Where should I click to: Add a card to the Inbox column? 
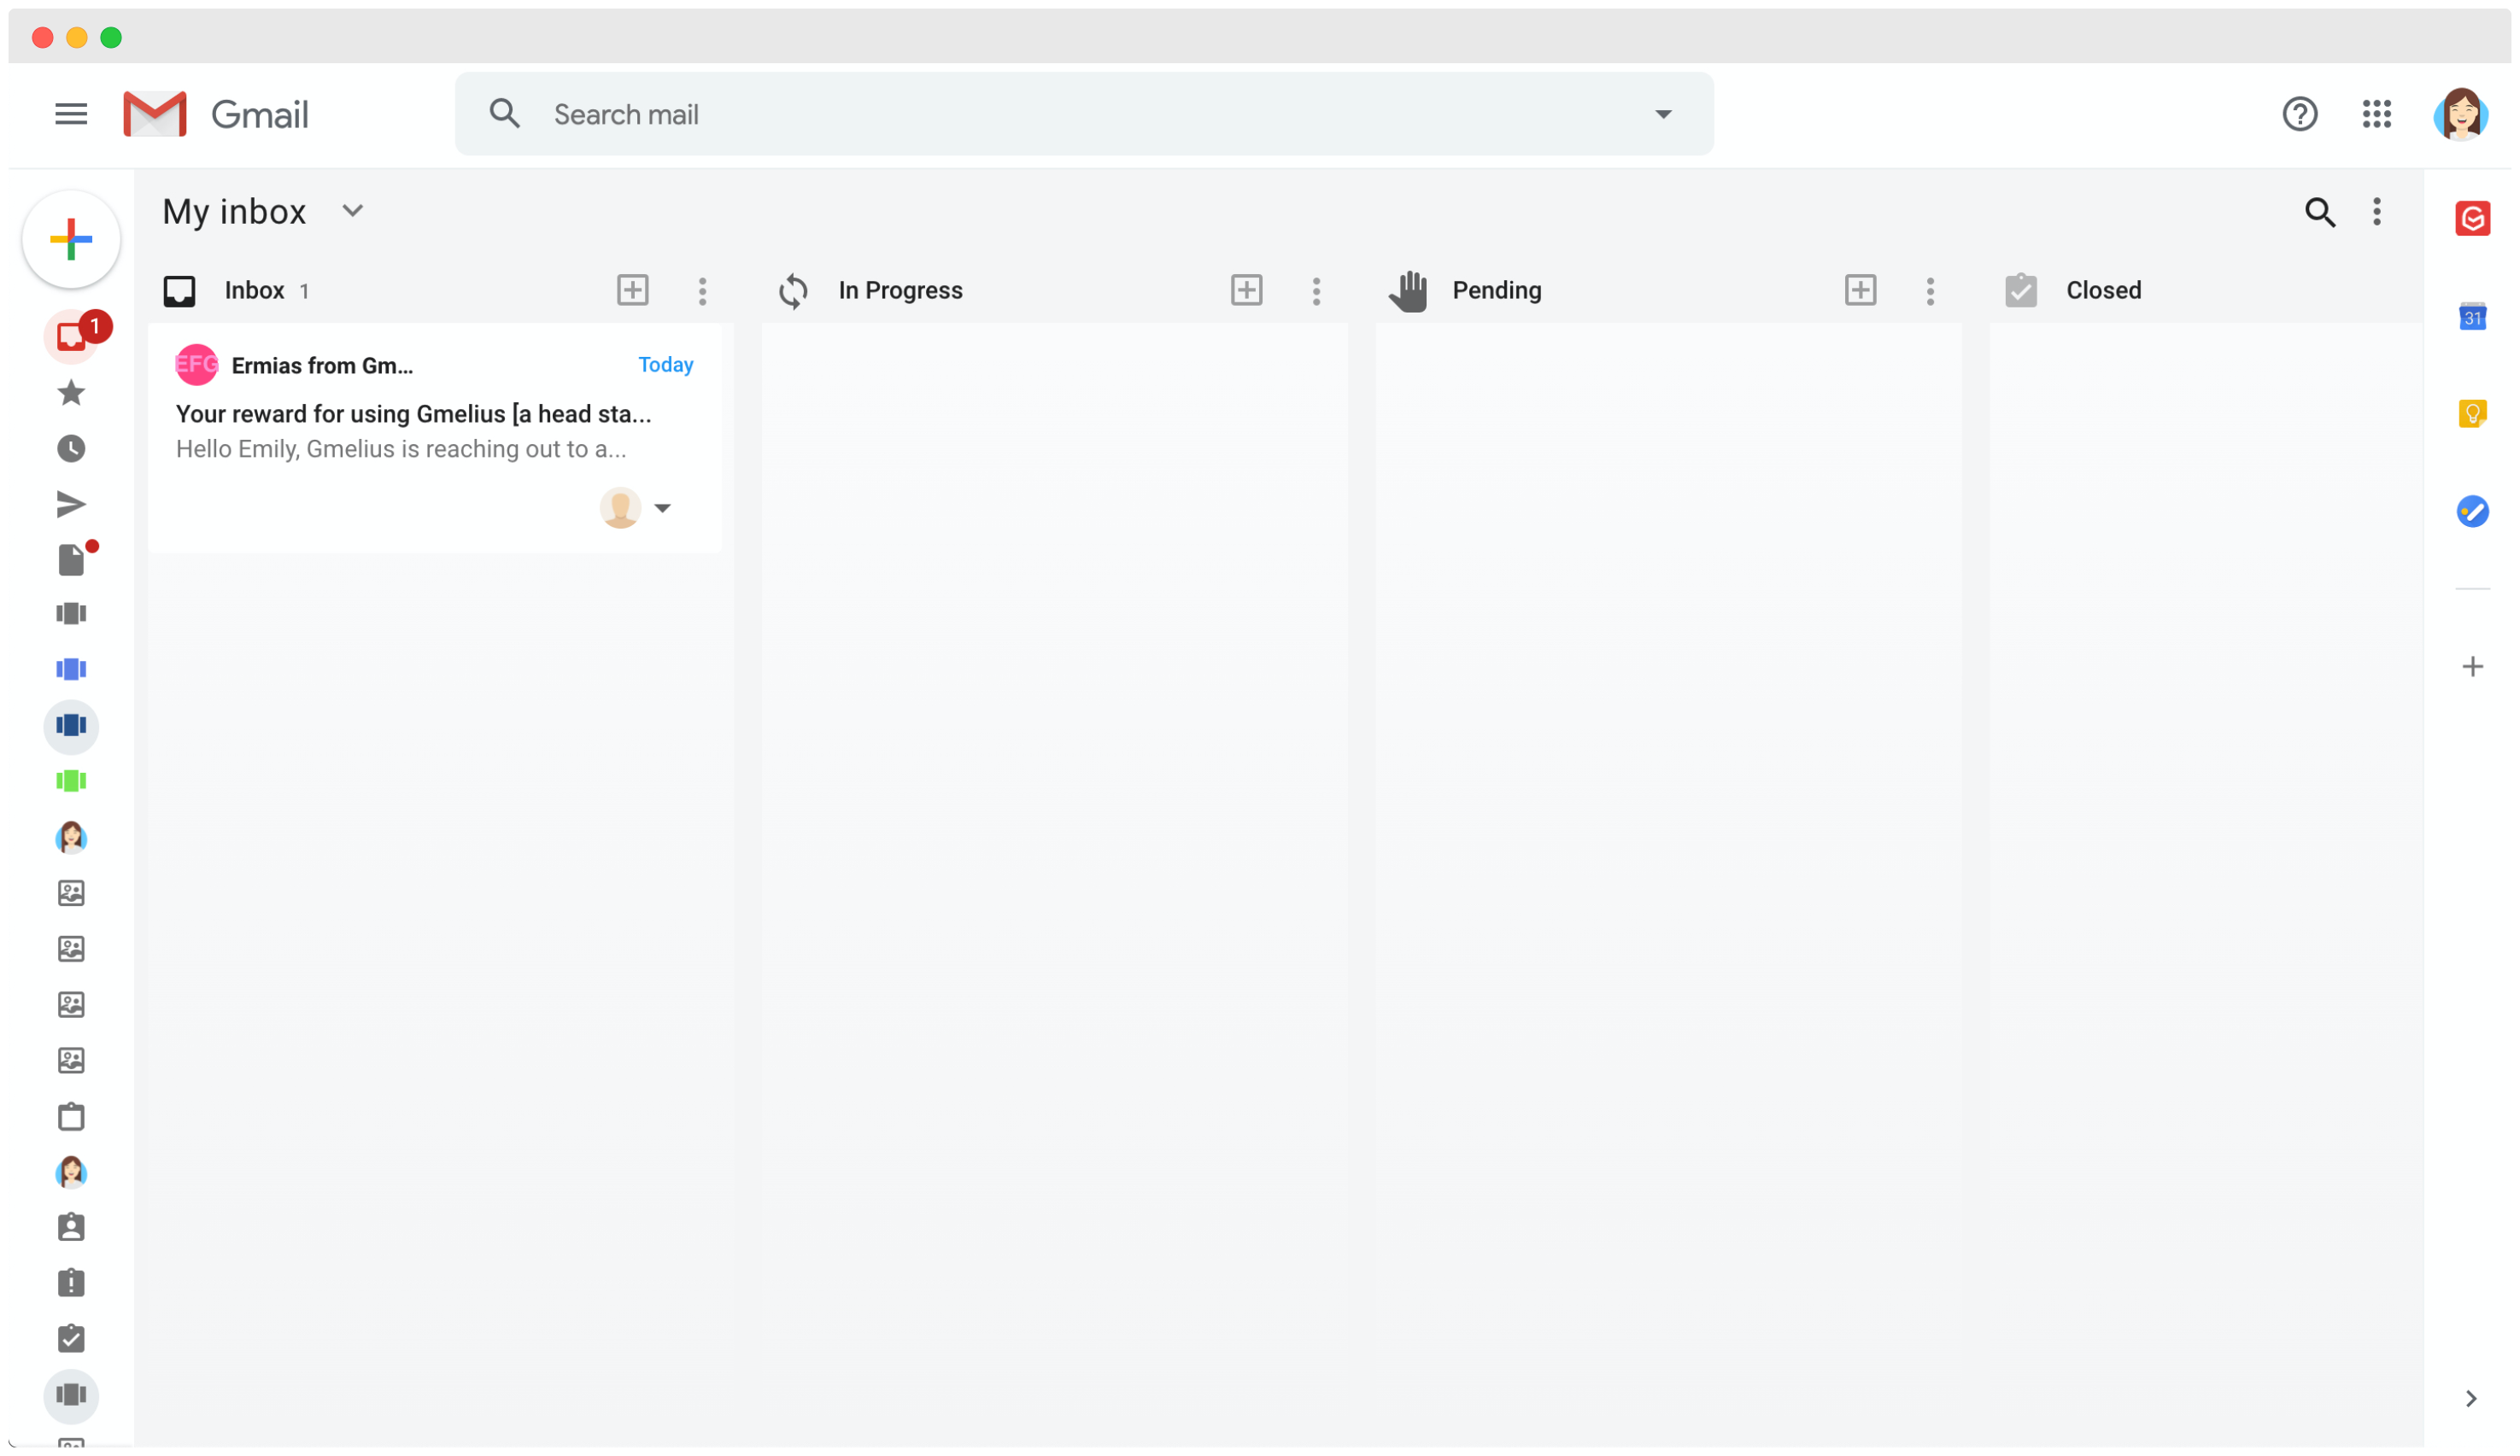[632, 290]
